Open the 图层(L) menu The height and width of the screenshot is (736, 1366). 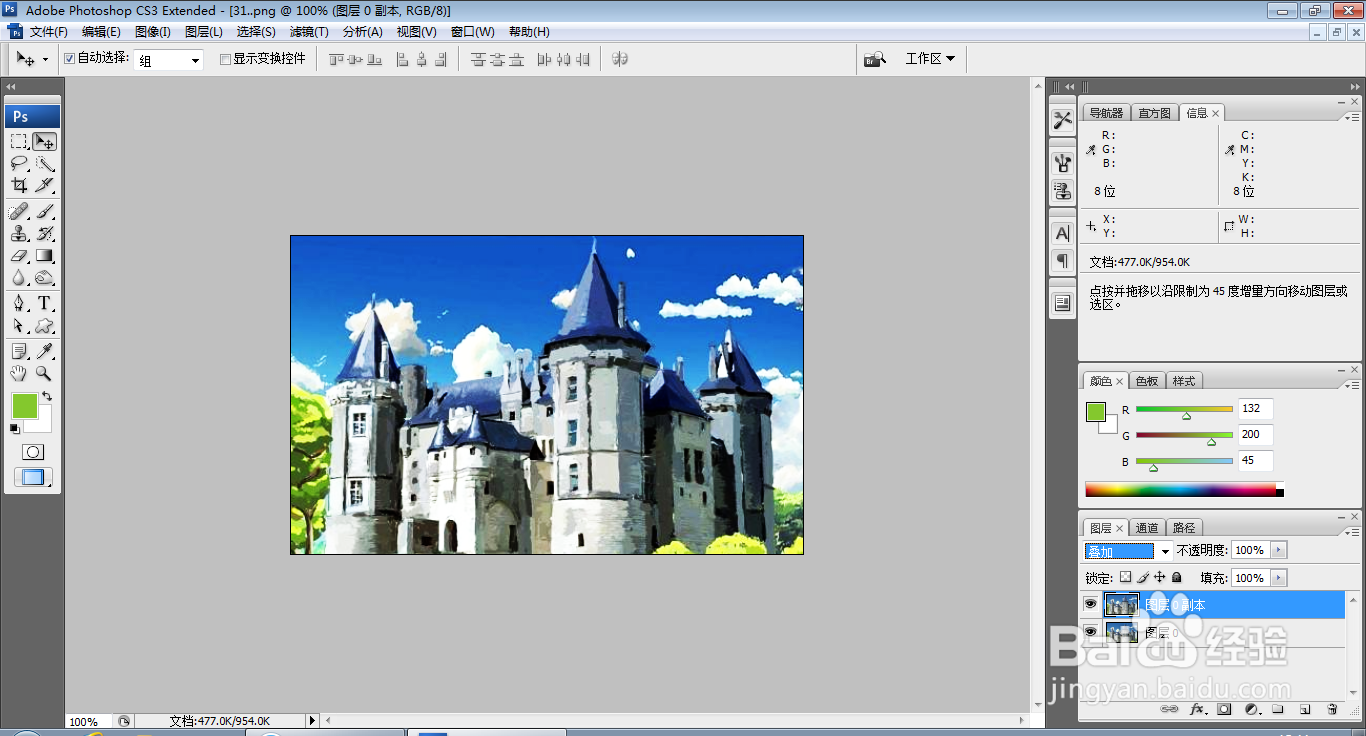[x=204, y=32]
